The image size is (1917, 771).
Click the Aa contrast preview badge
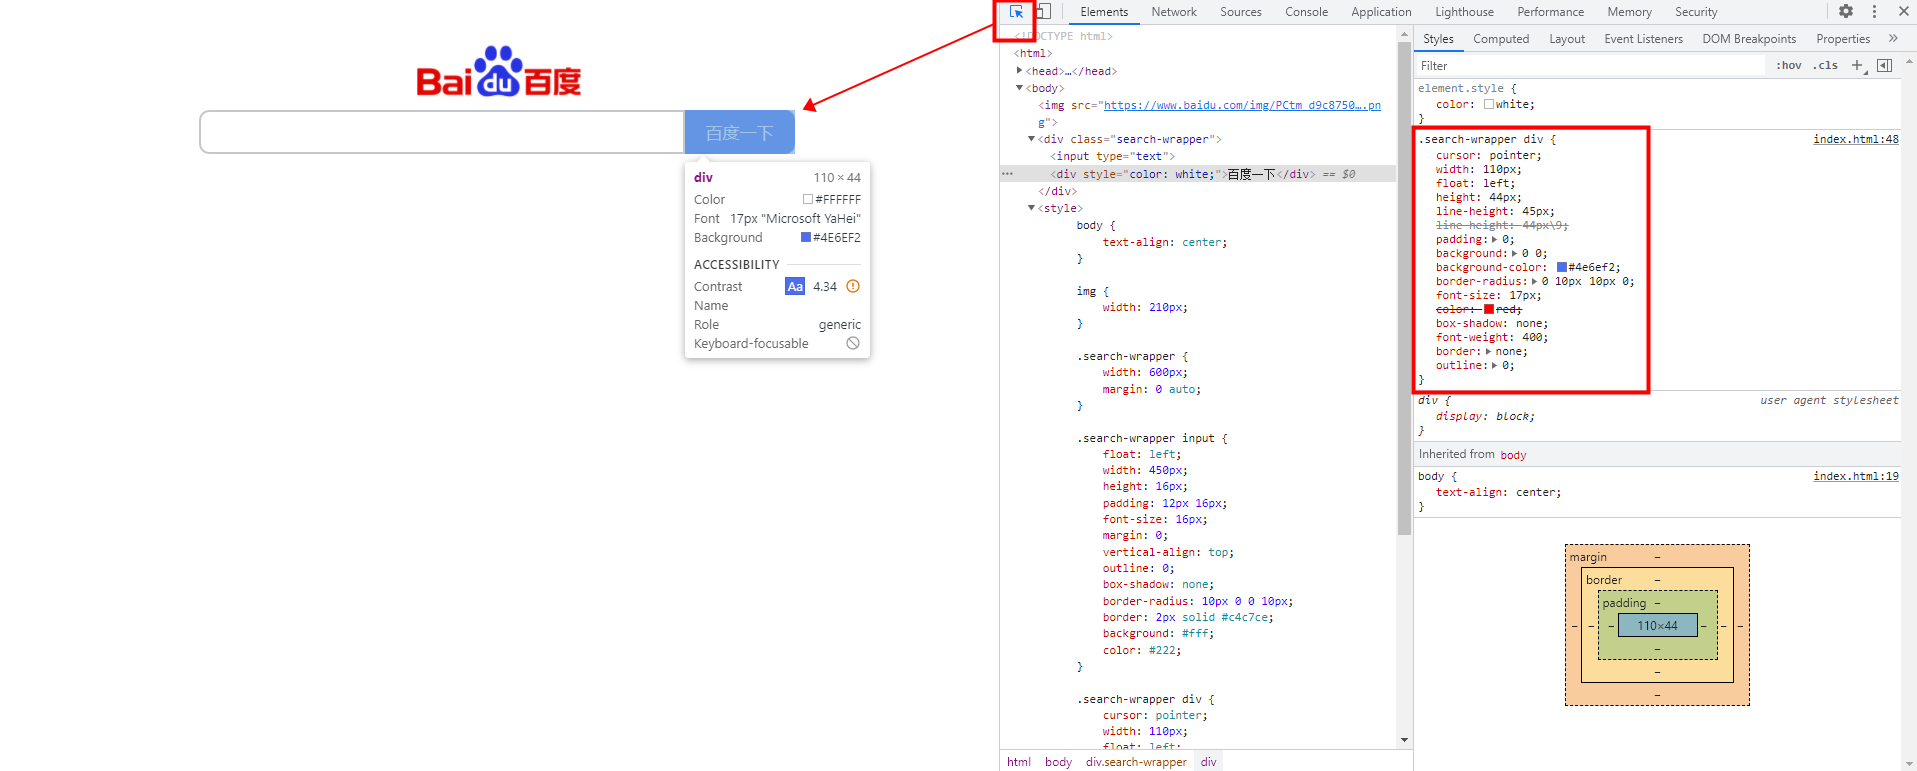click(795, 286)
